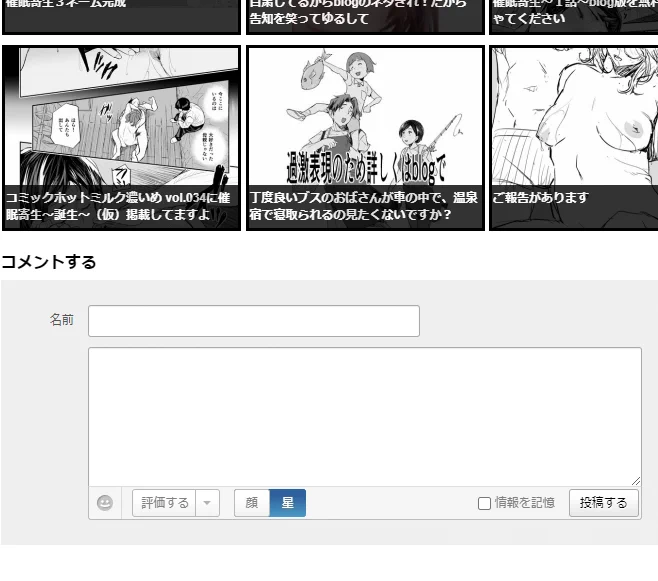Click the 評価する button

[x=164, y=503]
